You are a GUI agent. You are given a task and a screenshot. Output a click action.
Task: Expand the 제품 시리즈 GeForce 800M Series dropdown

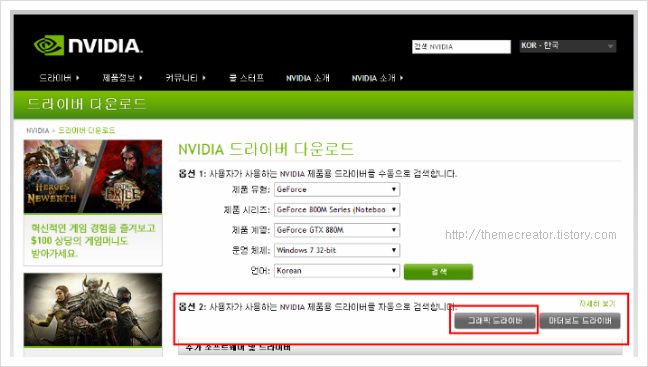(337, 210)
